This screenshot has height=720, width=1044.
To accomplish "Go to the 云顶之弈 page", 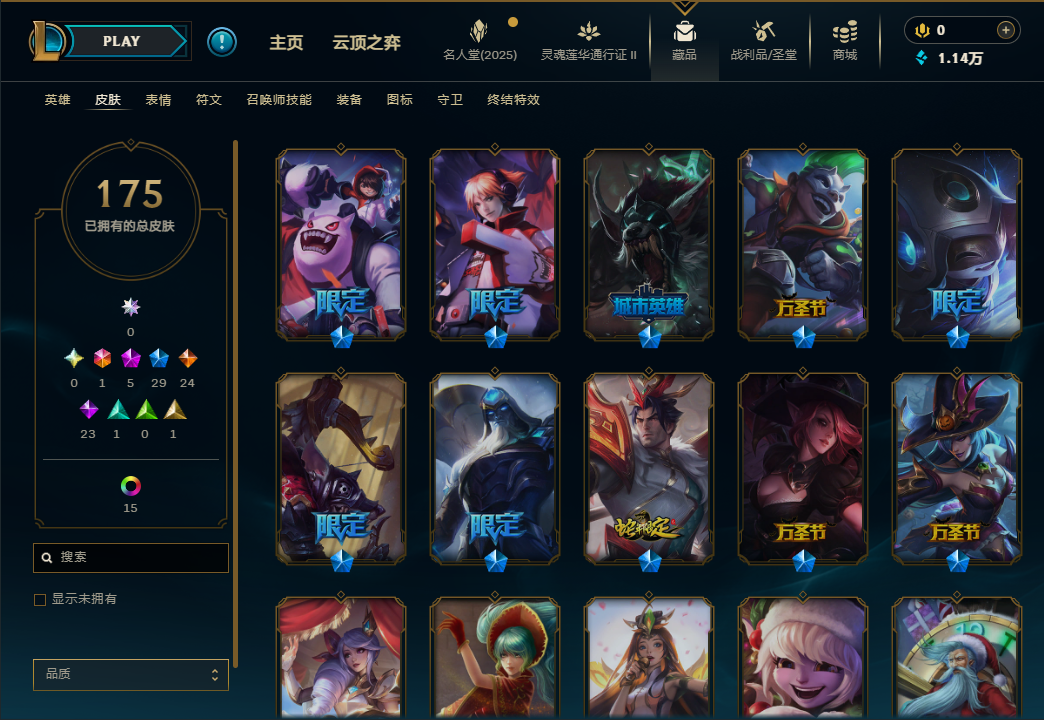I will click(x=367, y=43).
